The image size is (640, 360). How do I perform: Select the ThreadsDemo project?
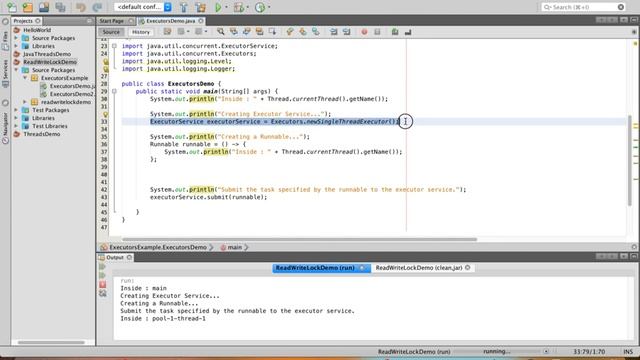tap(41, 134)
